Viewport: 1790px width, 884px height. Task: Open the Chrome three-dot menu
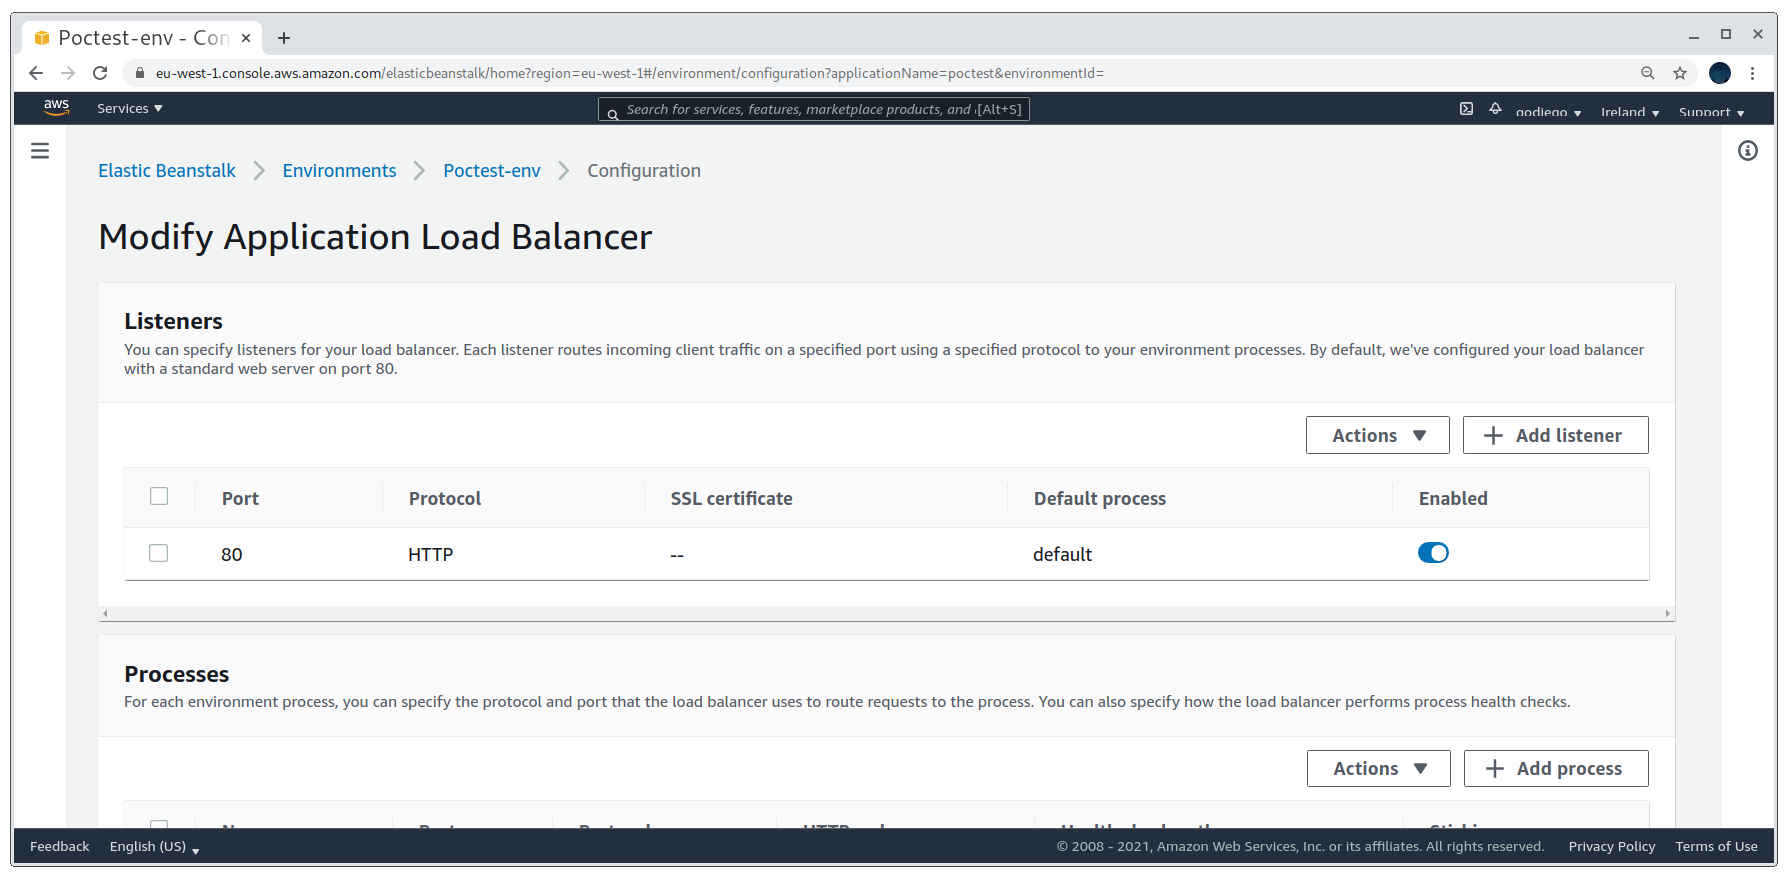[1752, 73]
